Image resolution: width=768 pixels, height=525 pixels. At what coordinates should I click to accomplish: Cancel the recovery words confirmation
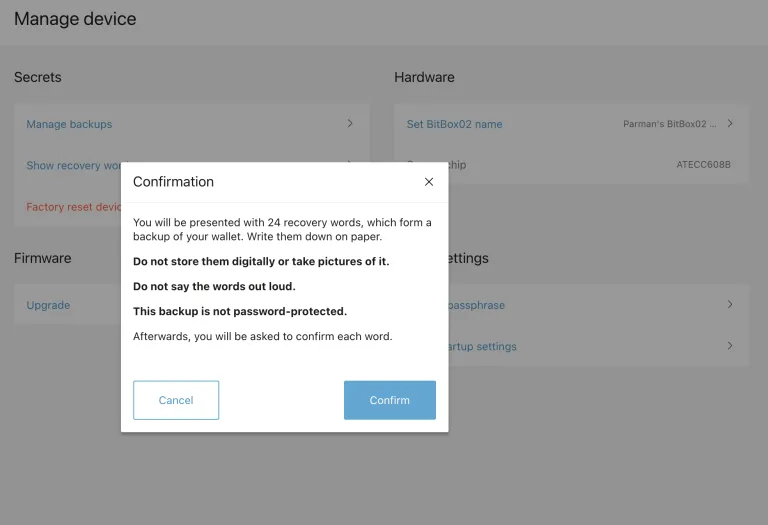click(x=176, y=400)
